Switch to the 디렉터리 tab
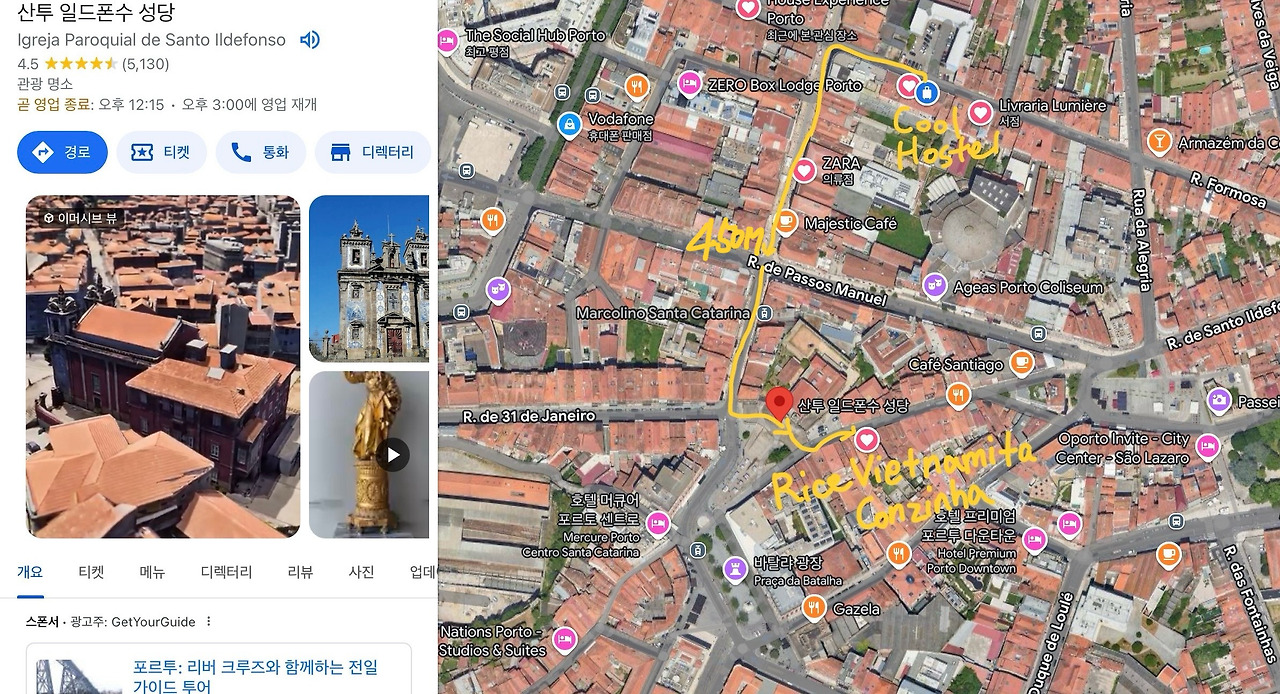The image size is (1280, 694). (226, 572)
